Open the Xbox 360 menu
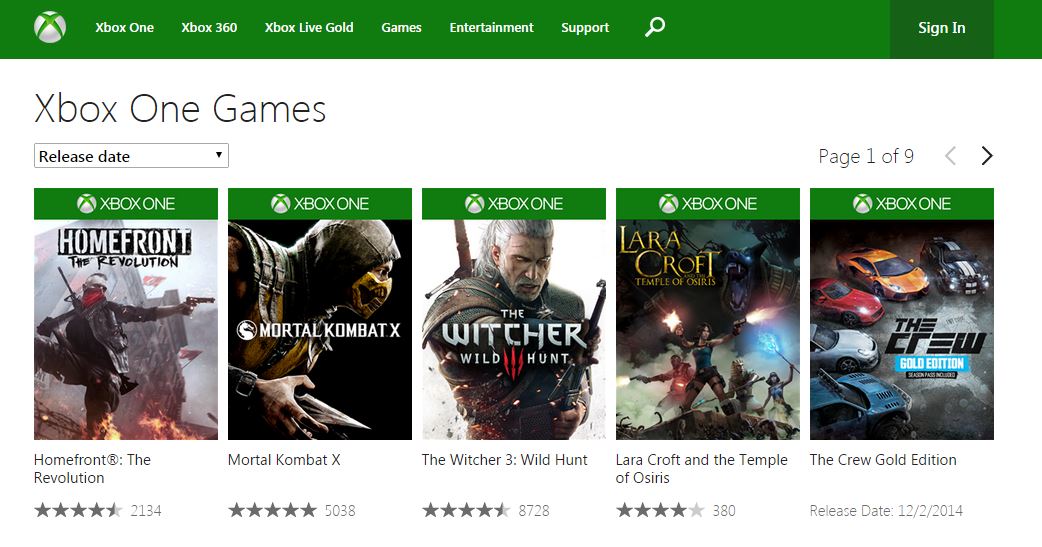The width and height of the screenshot is (1042, 547). 209,28
